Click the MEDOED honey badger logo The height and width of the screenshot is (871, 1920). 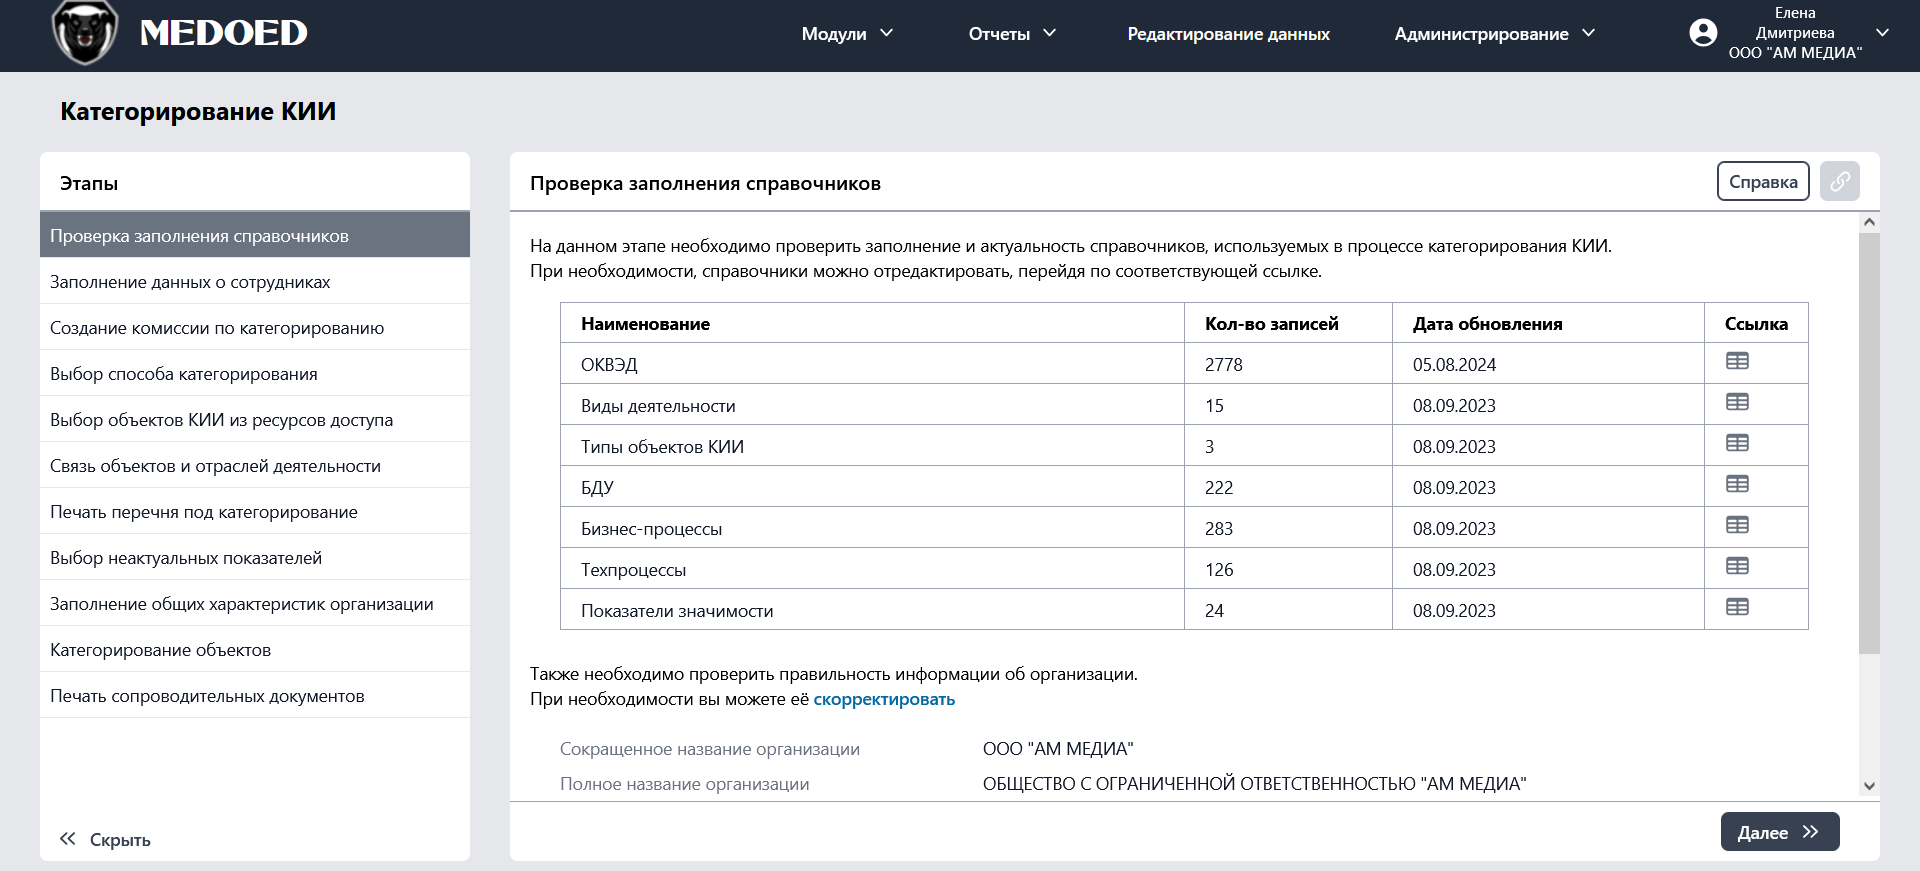click(x=85, y=33)
